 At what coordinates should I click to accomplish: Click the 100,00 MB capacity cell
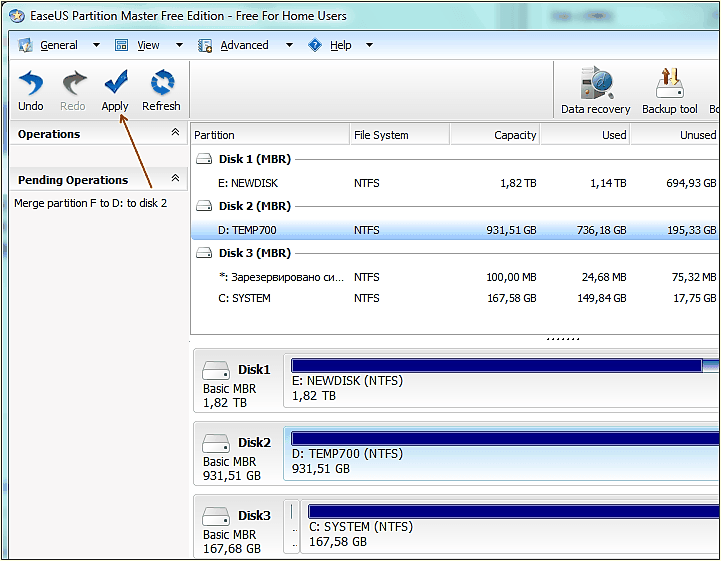pos(511,277)
